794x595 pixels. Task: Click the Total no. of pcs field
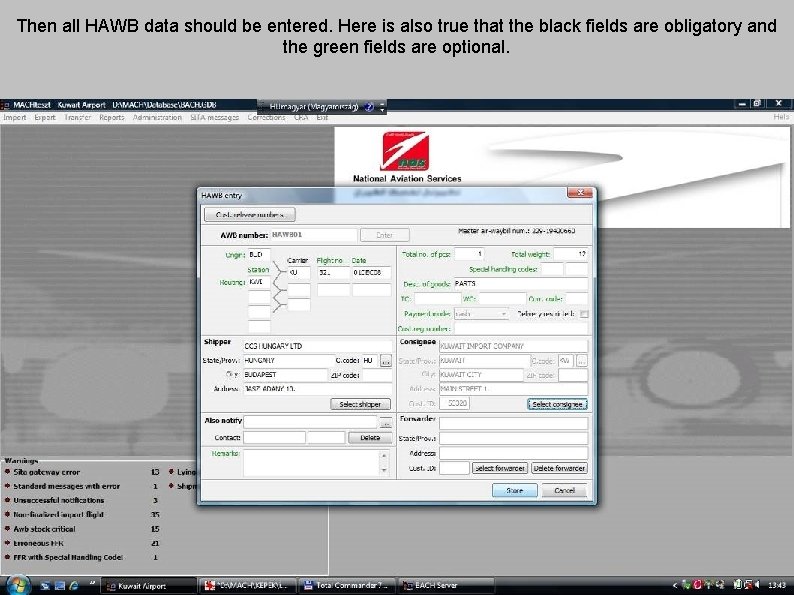tap(469, 254)
